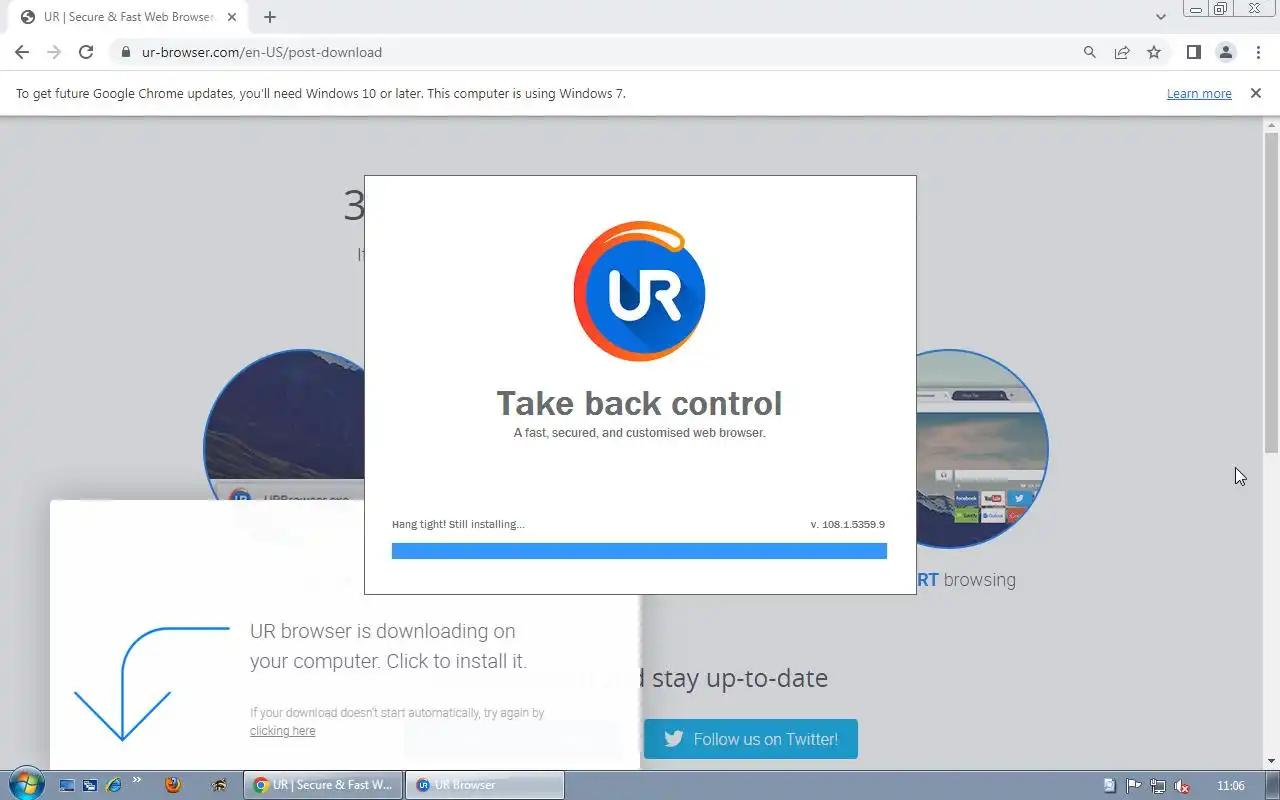View site info via the padlock icon
Viewport: 1280px width, 800px height.
pos(125,52)
